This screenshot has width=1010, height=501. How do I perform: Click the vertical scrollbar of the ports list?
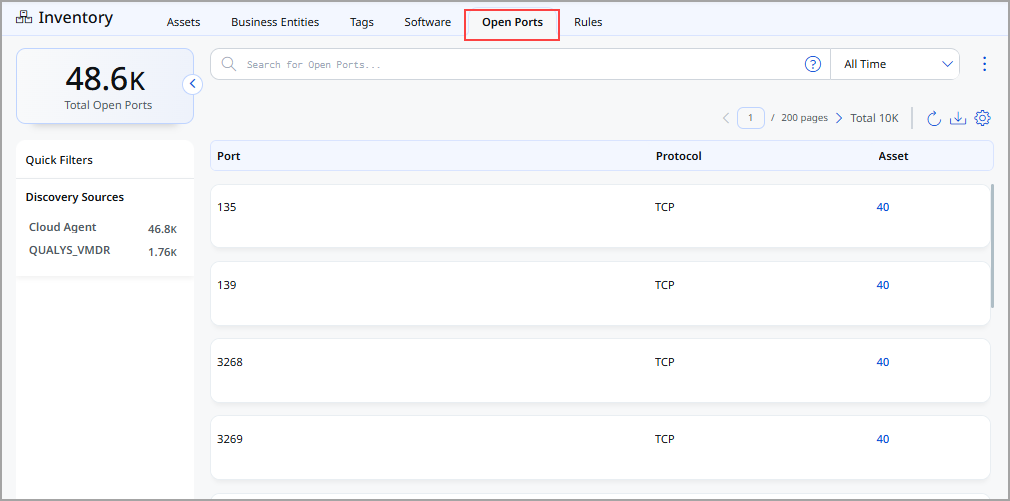(992, 246)
